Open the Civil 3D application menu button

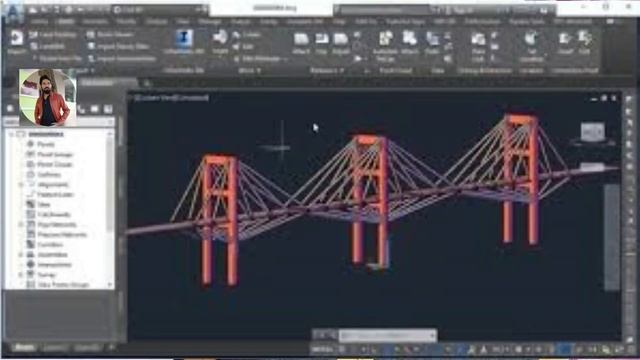click(x=12, y=12)
